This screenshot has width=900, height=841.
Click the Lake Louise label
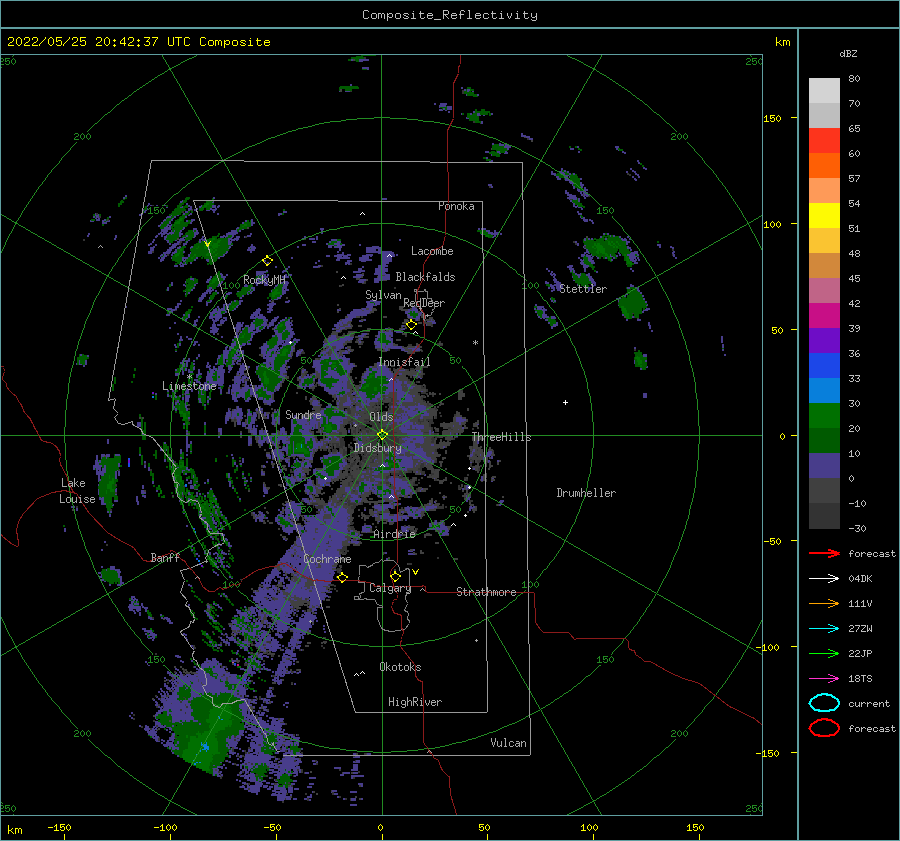click(x=77, y=491)
